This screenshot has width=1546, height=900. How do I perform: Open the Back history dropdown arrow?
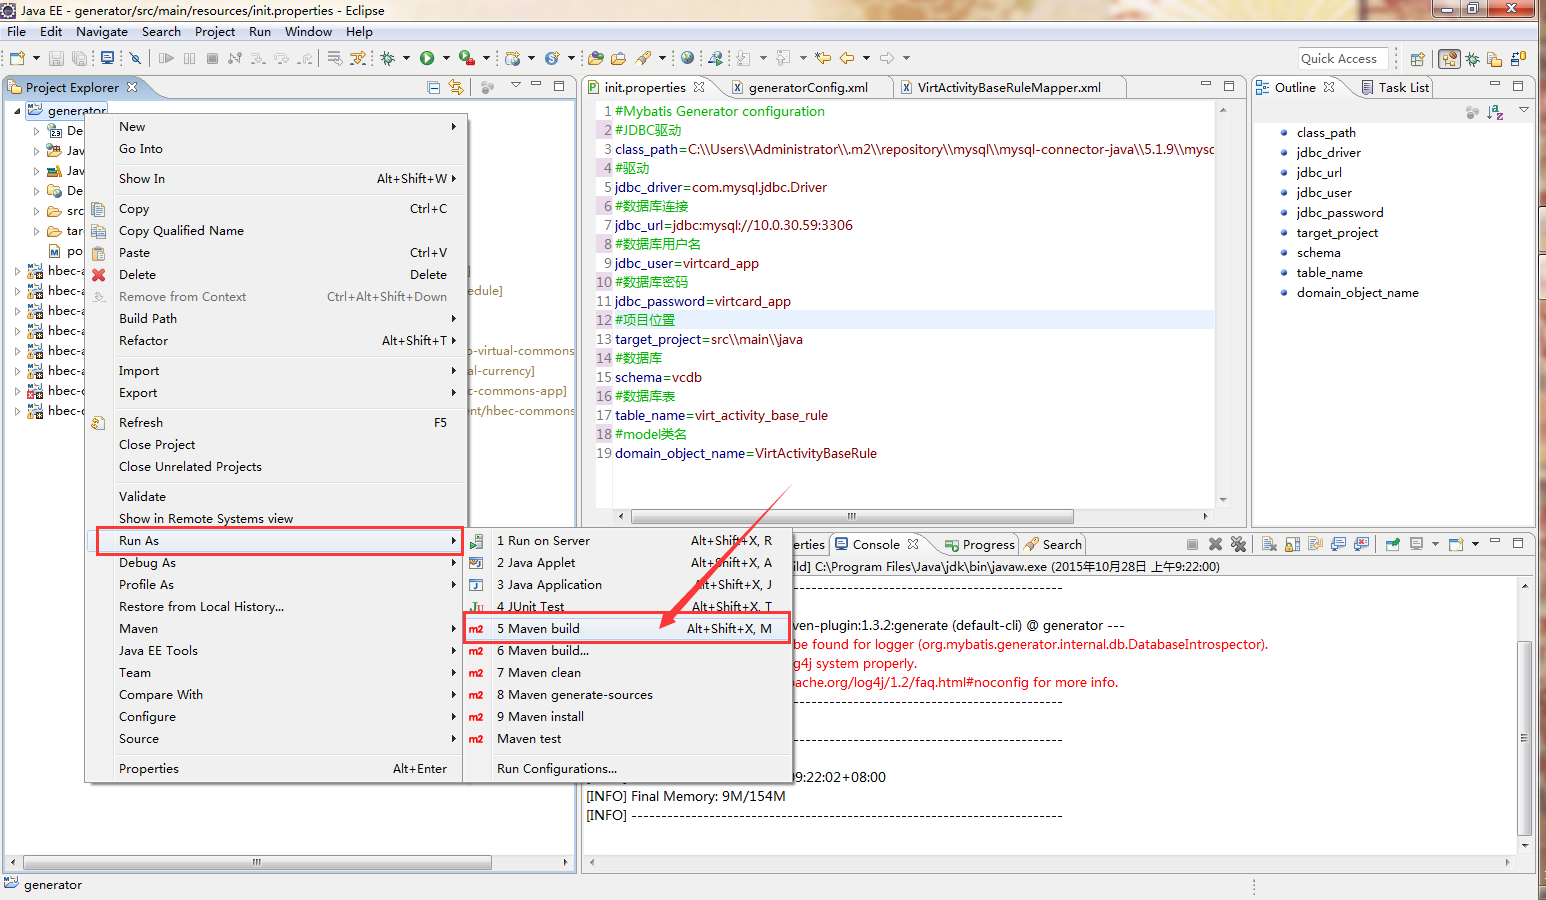click(x=866, y=58)
